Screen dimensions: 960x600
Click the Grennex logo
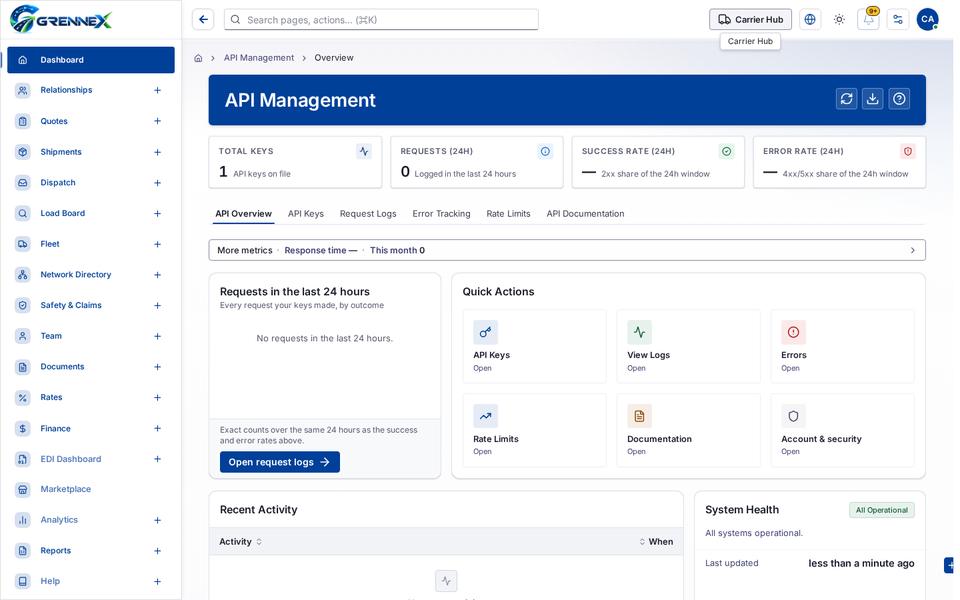(61, 19)
